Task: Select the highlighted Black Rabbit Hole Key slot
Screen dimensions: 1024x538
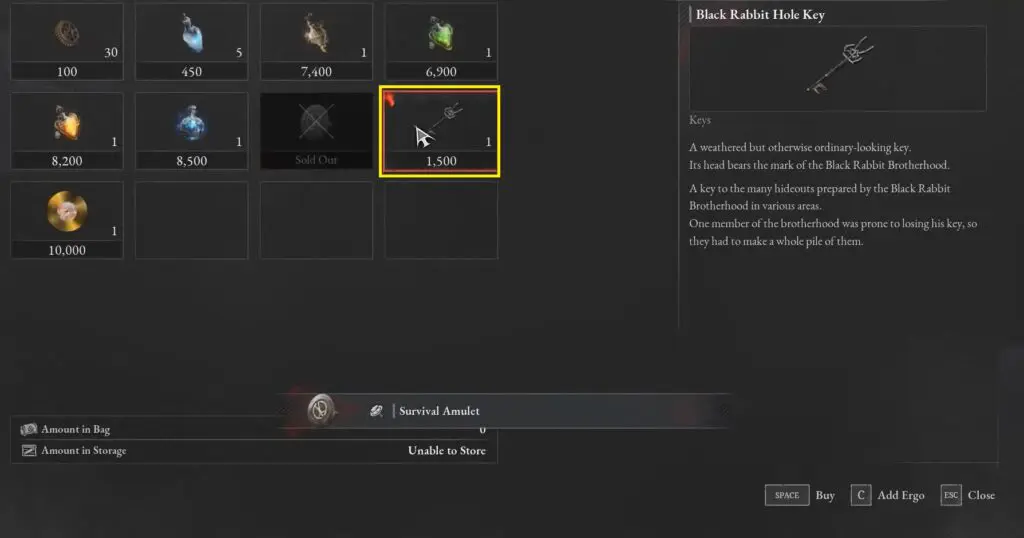Action: click(440, 131)
